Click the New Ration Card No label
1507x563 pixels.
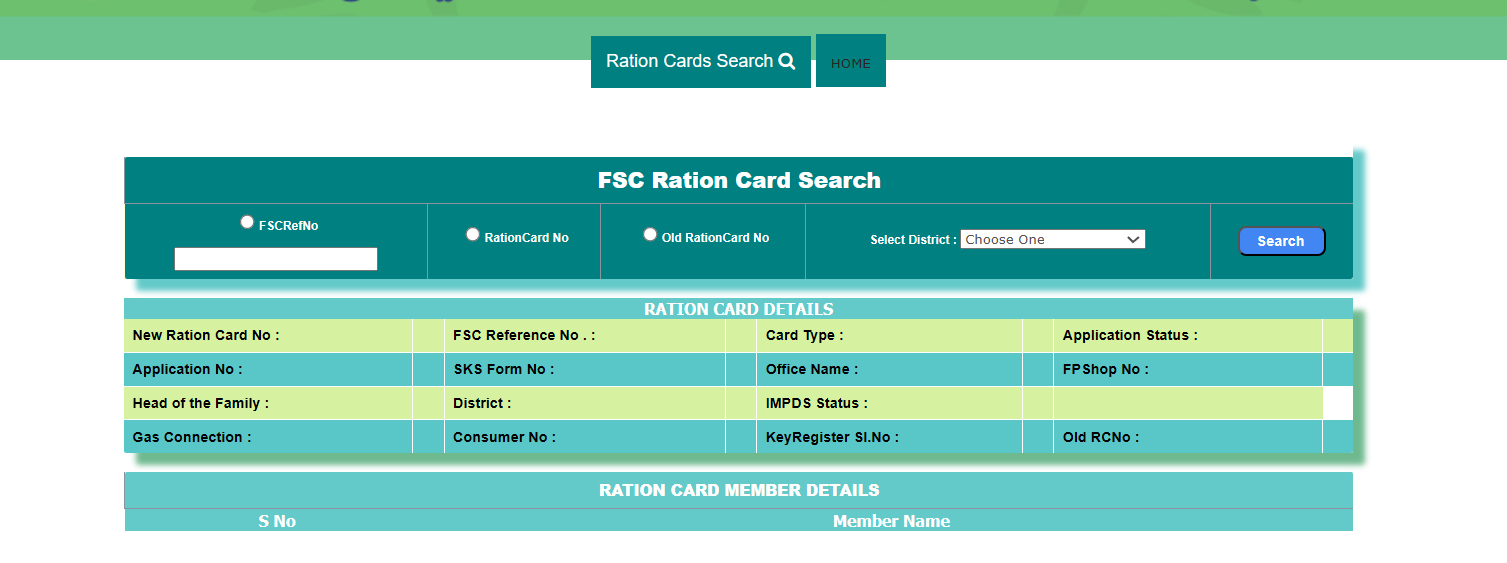coord(206,335)
